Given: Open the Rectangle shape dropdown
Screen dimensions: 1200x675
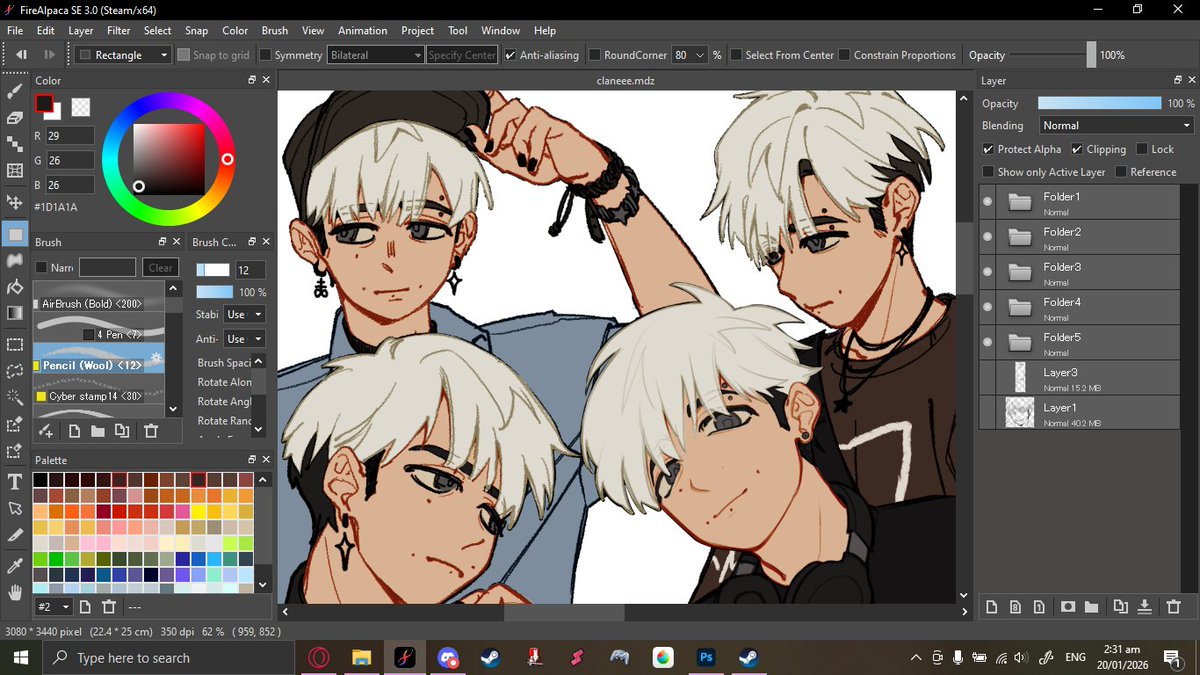Looking at the screenshot, I should pos(124,55).
